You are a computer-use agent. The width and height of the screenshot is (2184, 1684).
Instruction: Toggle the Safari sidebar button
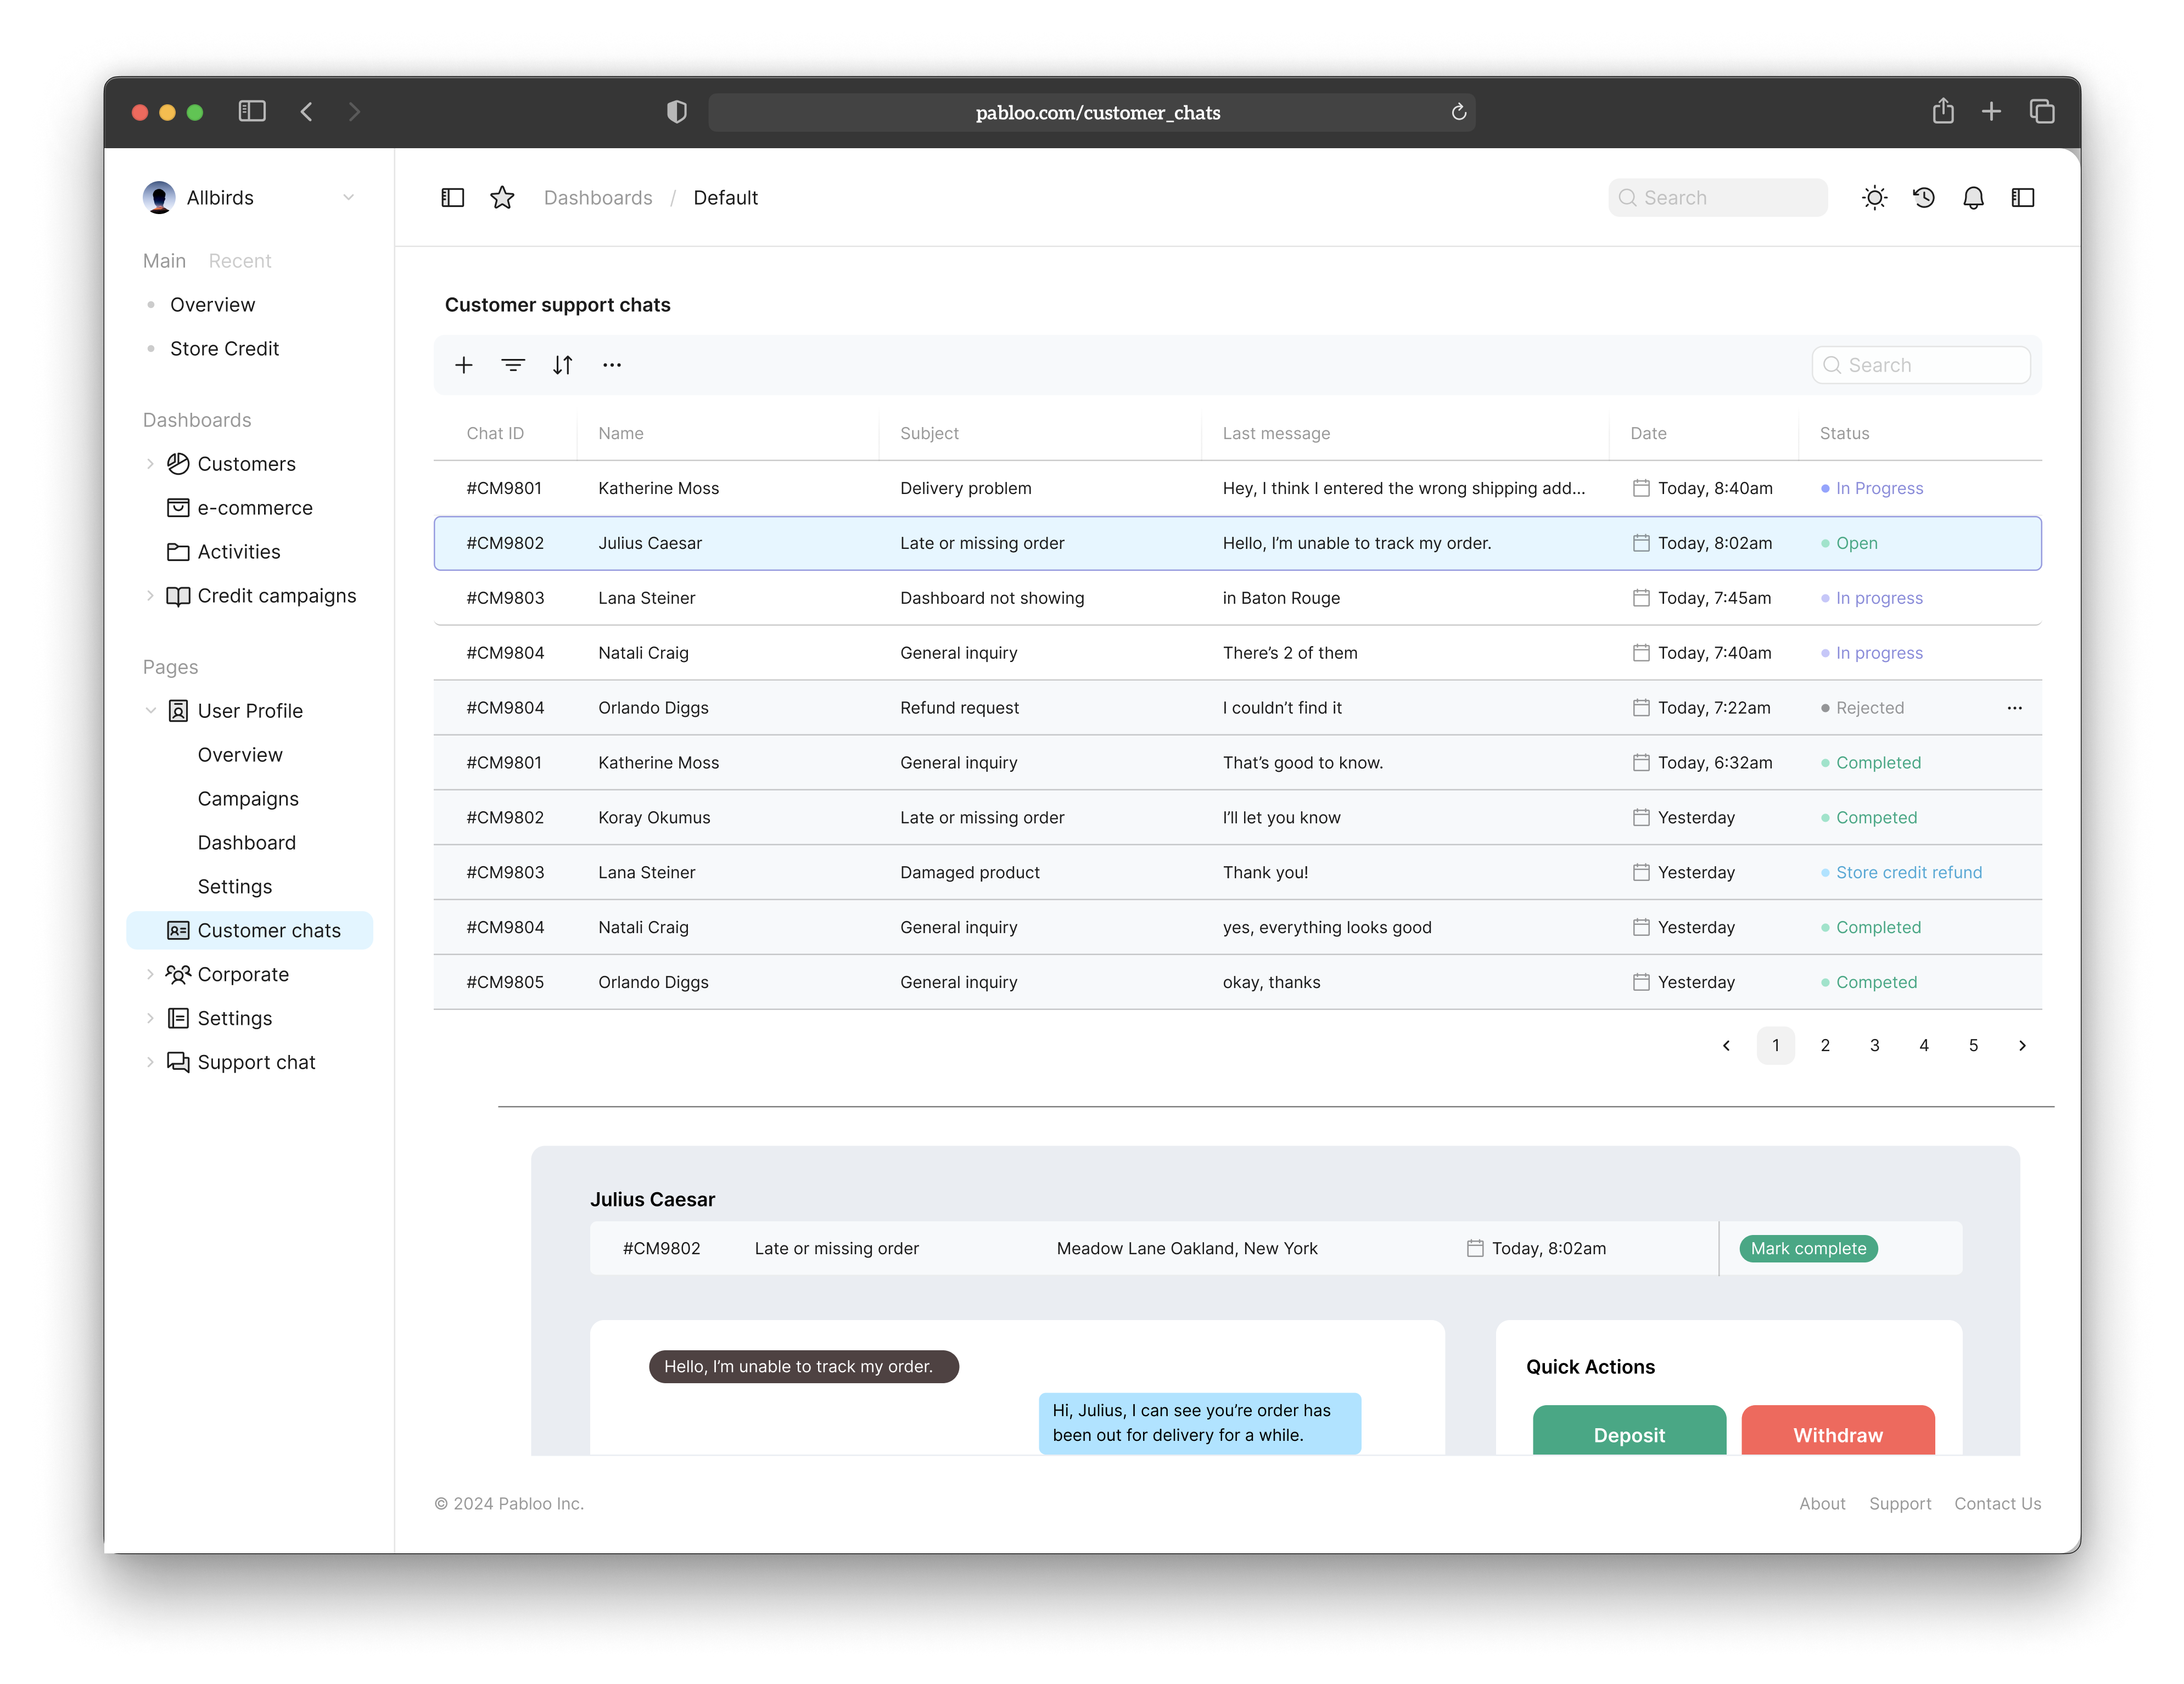(252, 112)
